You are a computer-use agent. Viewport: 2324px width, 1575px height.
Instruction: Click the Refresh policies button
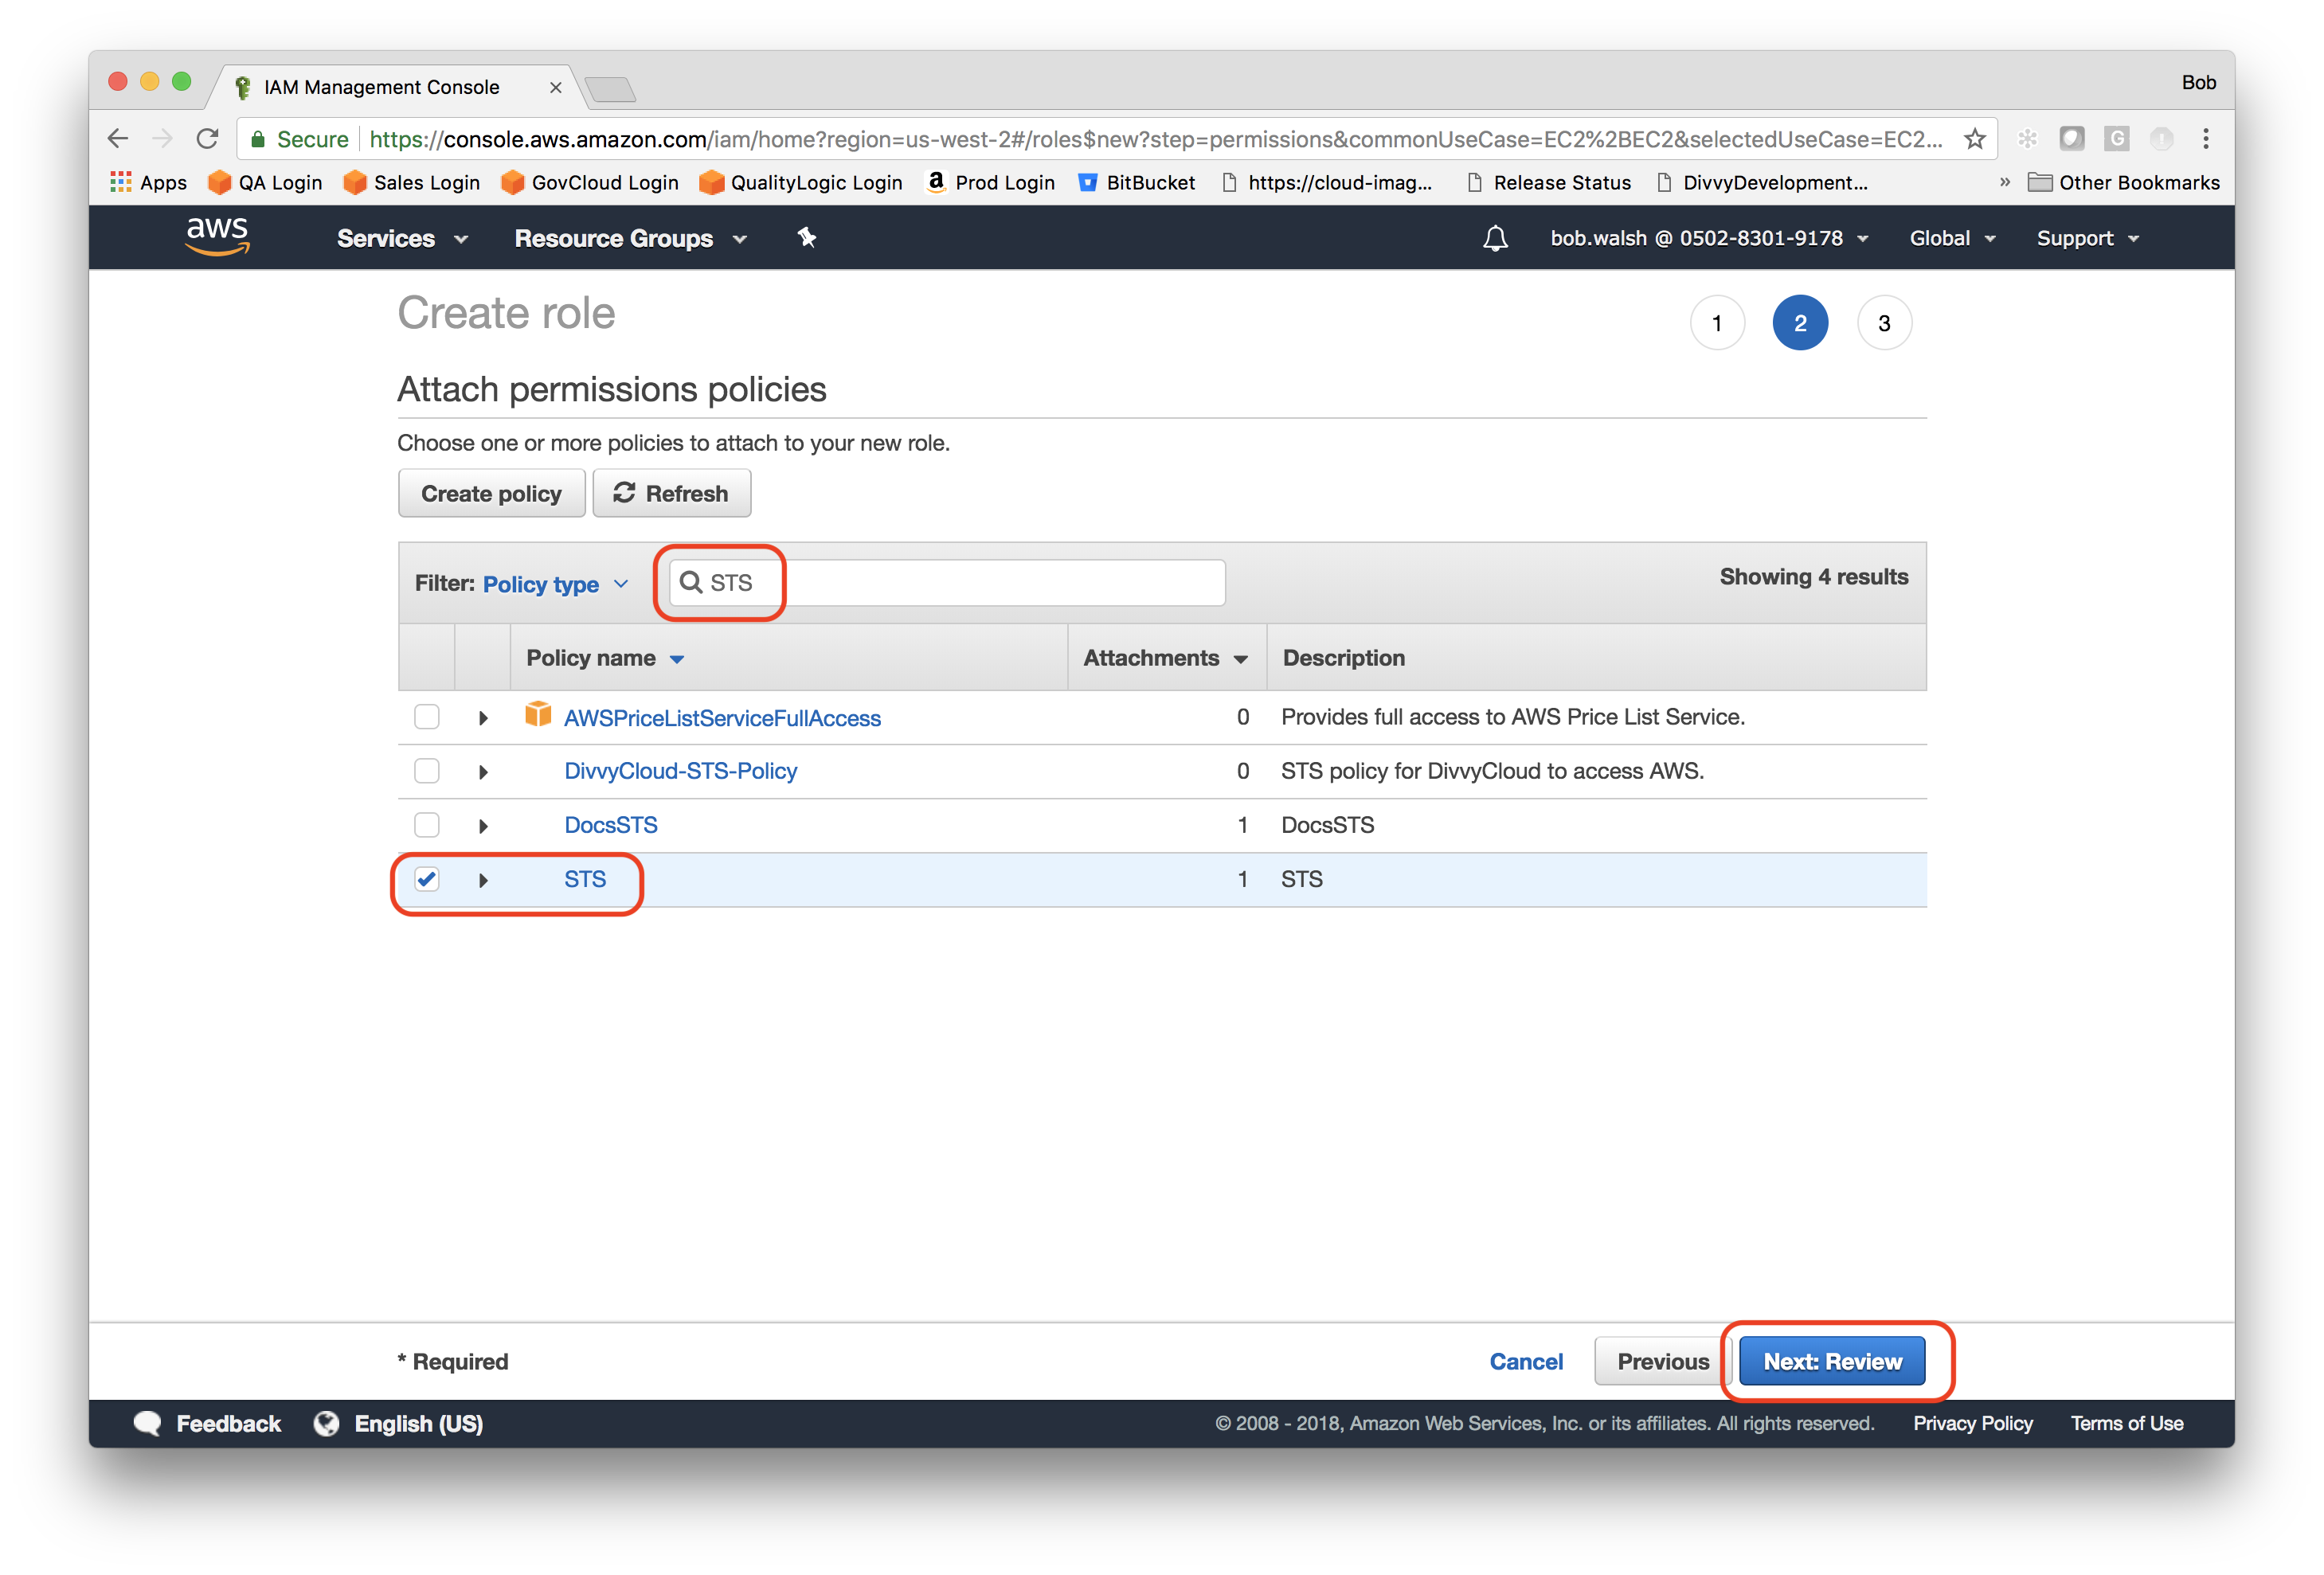[671, 493]
